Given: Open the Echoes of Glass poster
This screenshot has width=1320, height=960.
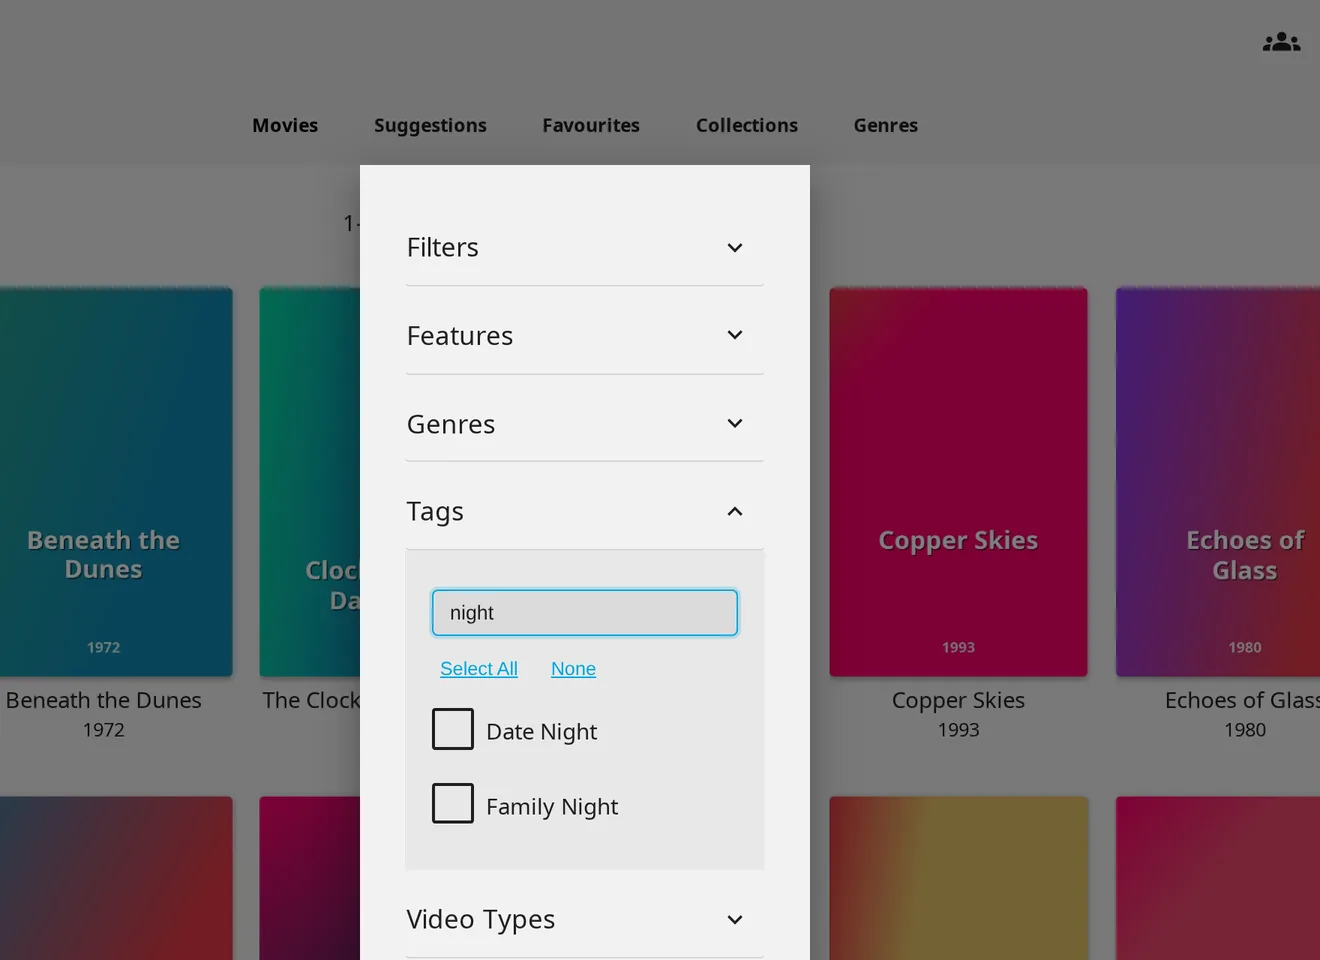Looking at the screenshot, I should [x=1218, y=482].
